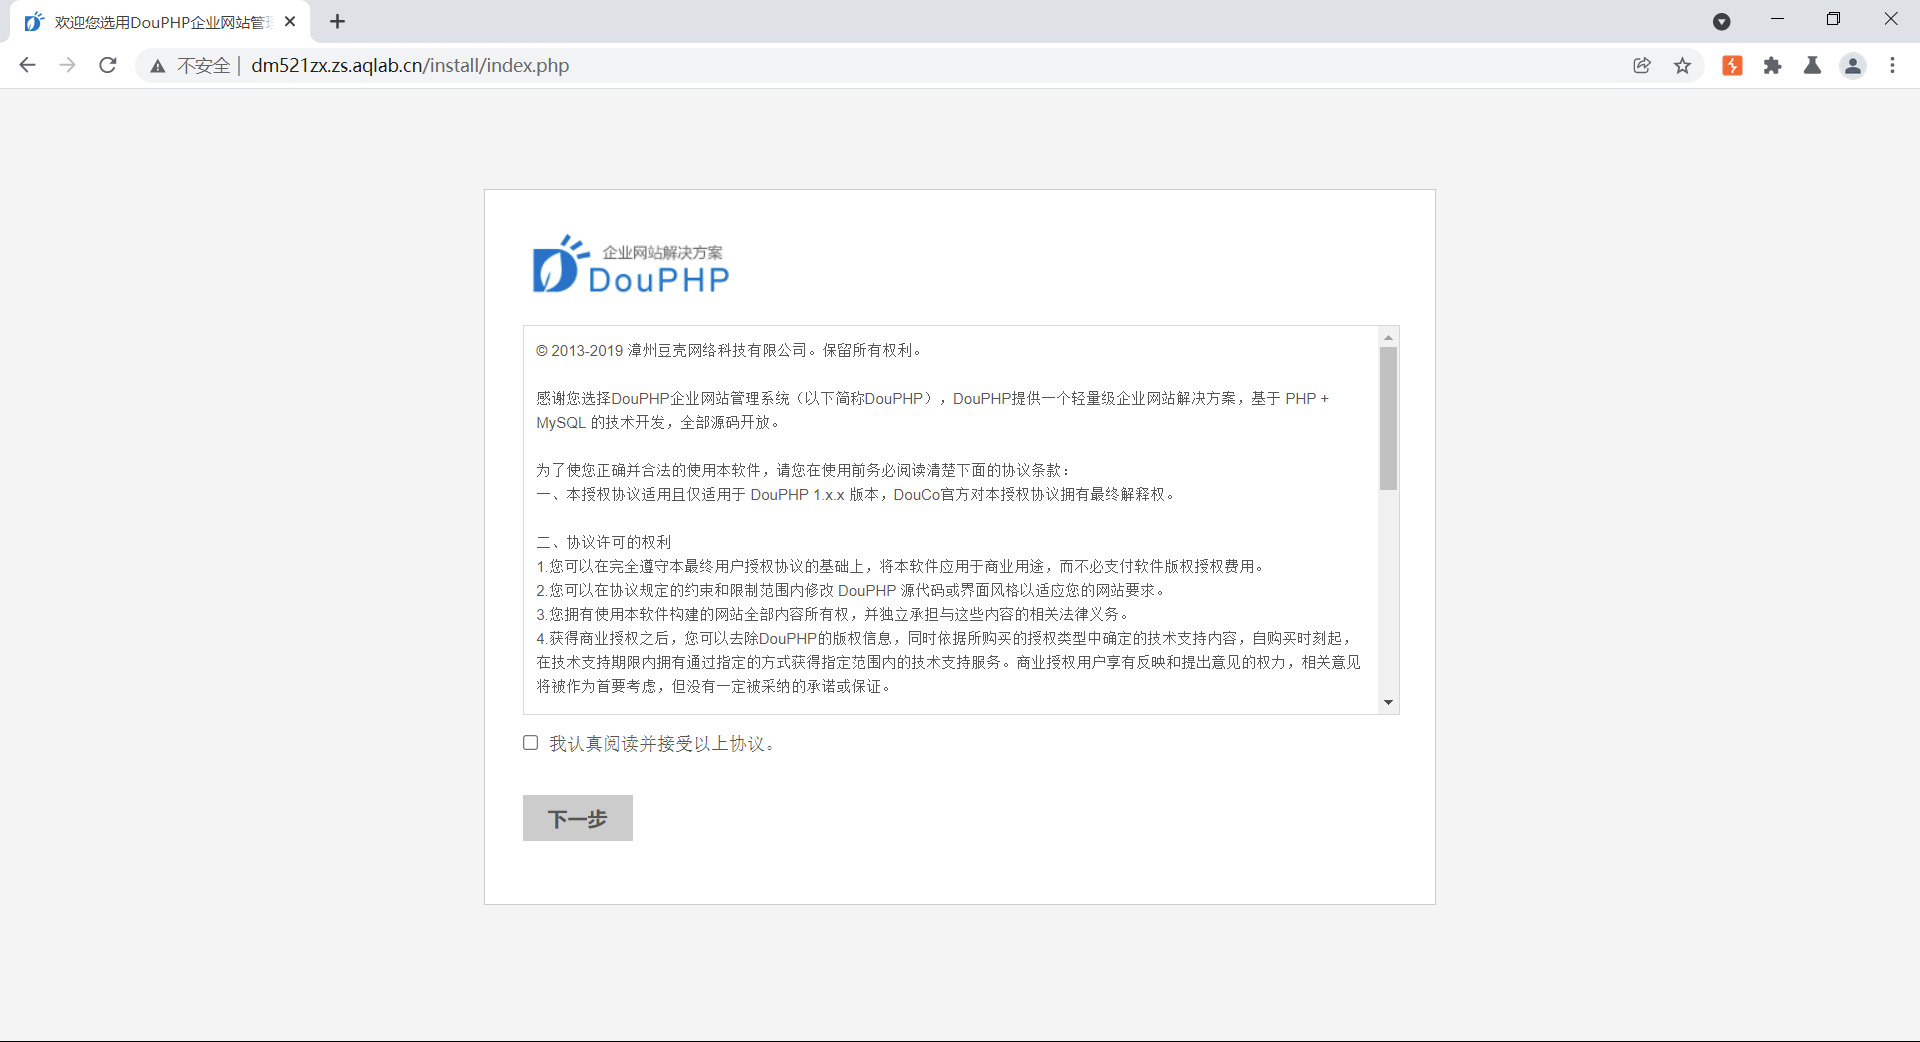Click the 下一步 next step button

point(577,818)
